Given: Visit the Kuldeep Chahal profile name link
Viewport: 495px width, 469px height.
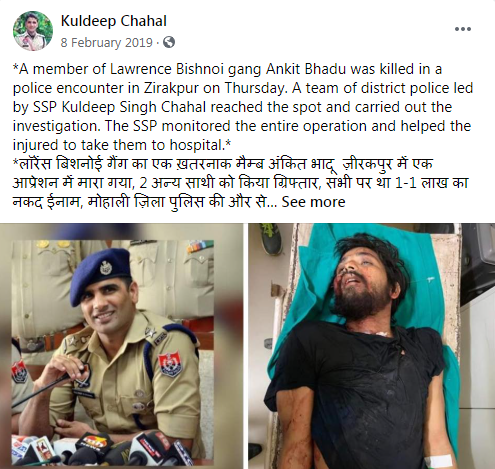Looking at the screenshot, I should click(114, 21).
